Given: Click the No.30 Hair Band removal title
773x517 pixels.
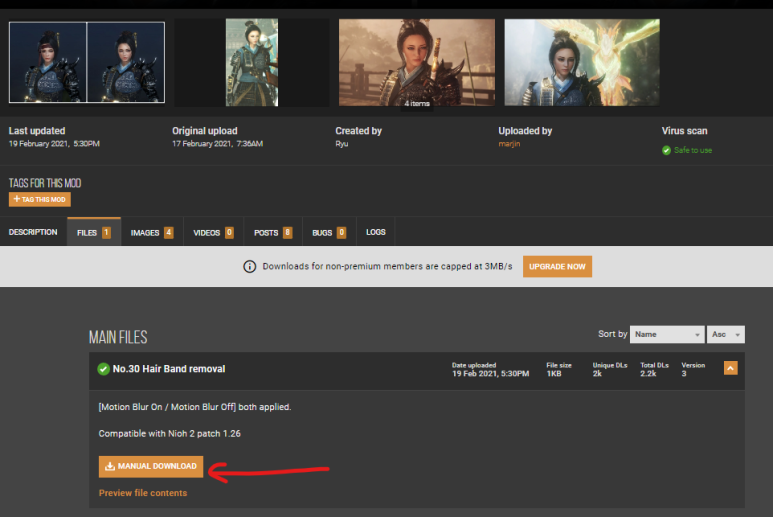Looking at the screenshot, I should pos(169,369).
